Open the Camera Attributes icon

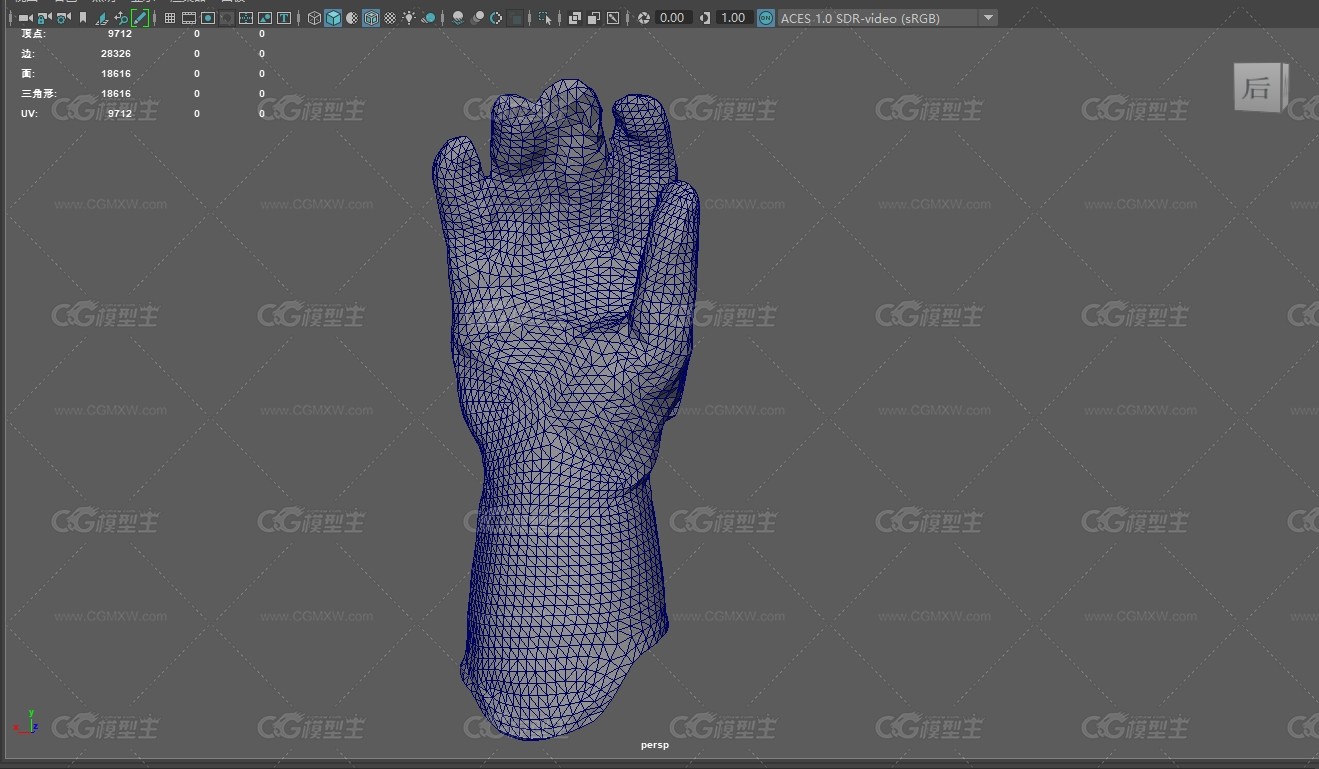coord(63,18)
